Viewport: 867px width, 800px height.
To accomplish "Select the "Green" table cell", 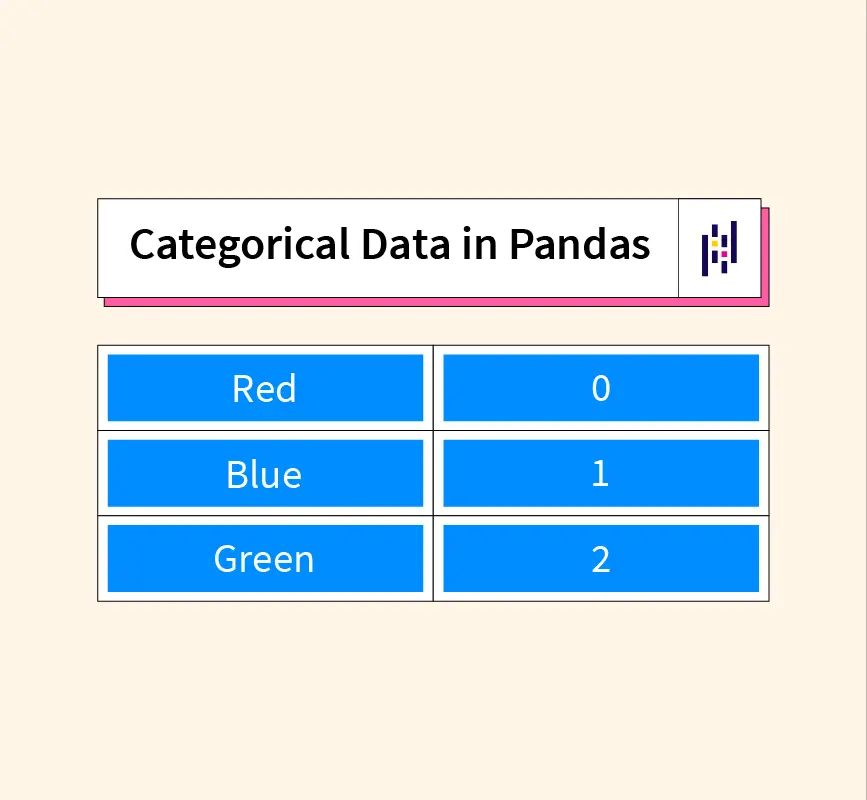I will (265, 558).
